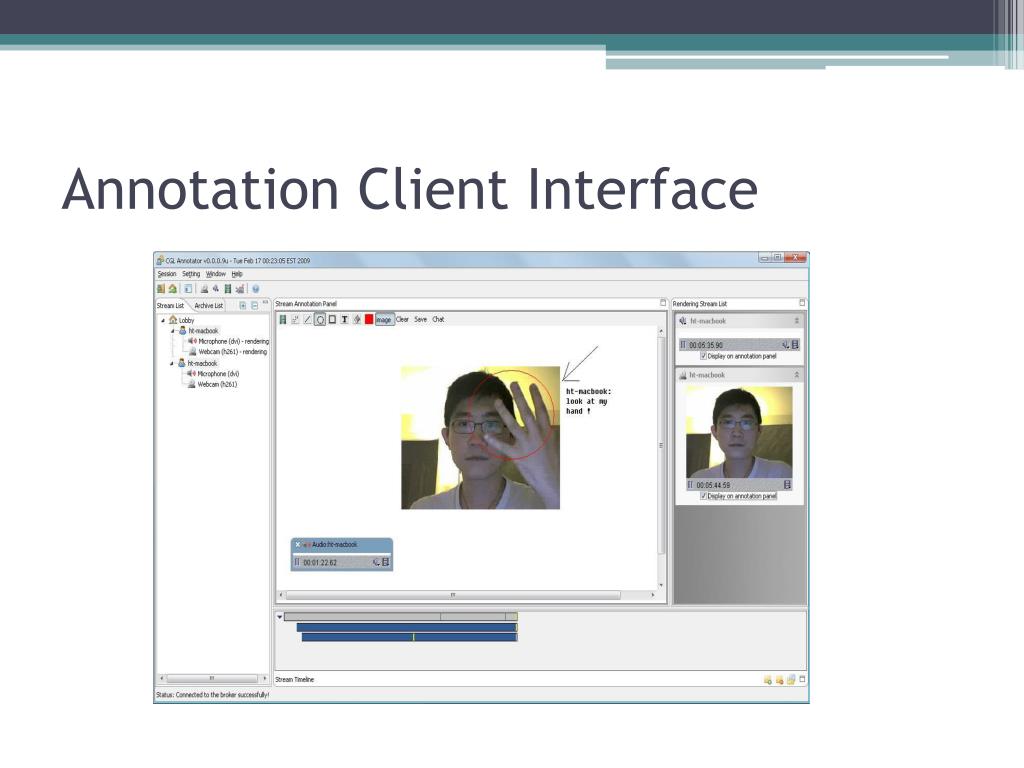Click Chat in the annotation toolbar

[438, 319]
